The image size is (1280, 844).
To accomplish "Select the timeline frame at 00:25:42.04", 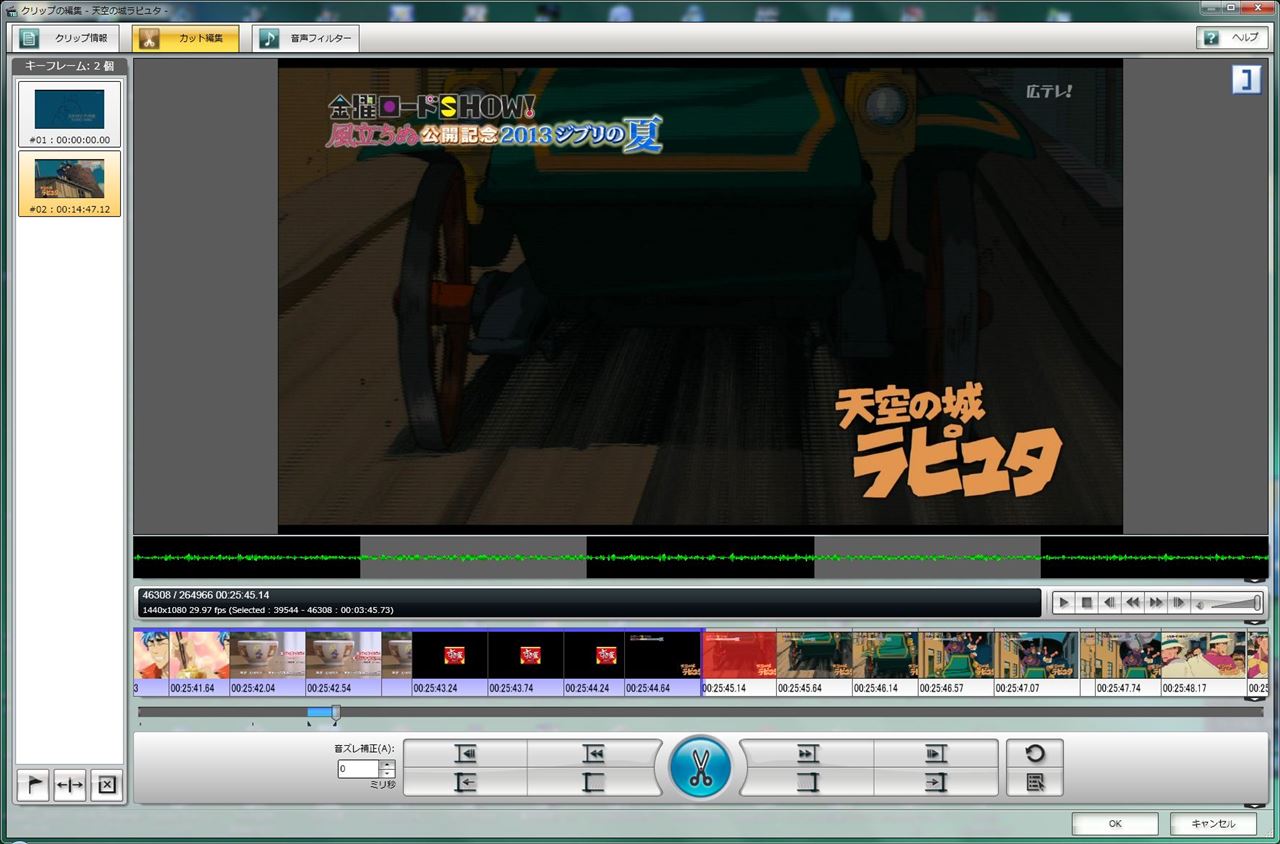I will point(267,663).
